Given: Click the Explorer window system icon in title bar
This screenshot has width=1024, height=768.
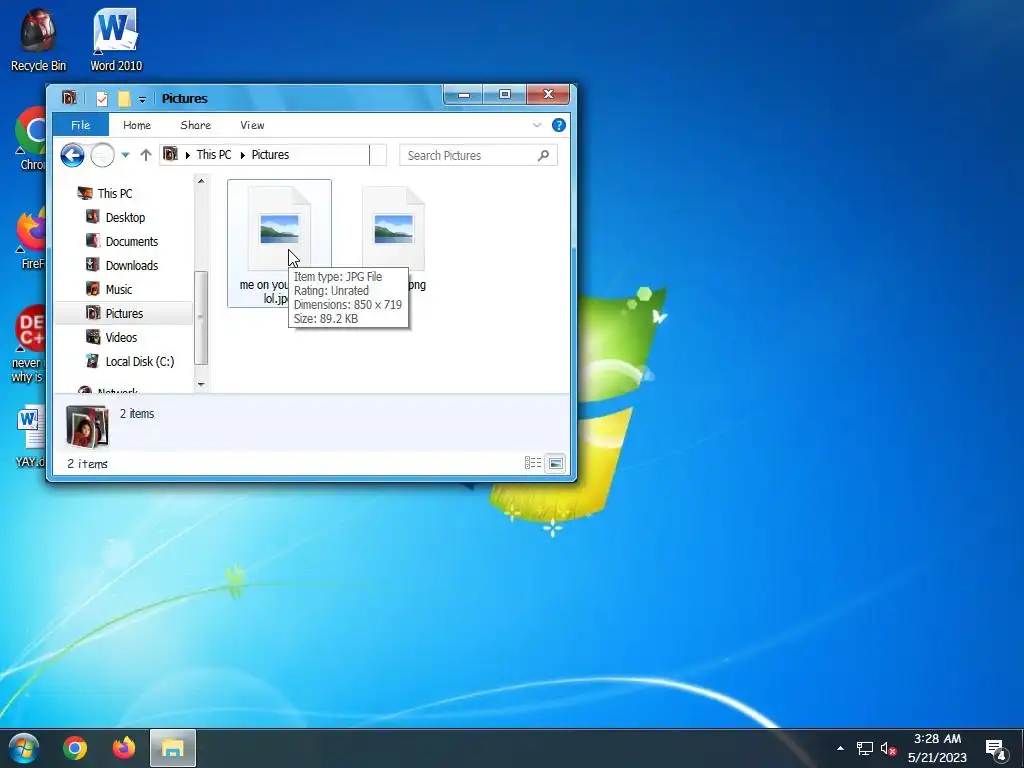Looking at the screenshot, I should tap(69, 98).
